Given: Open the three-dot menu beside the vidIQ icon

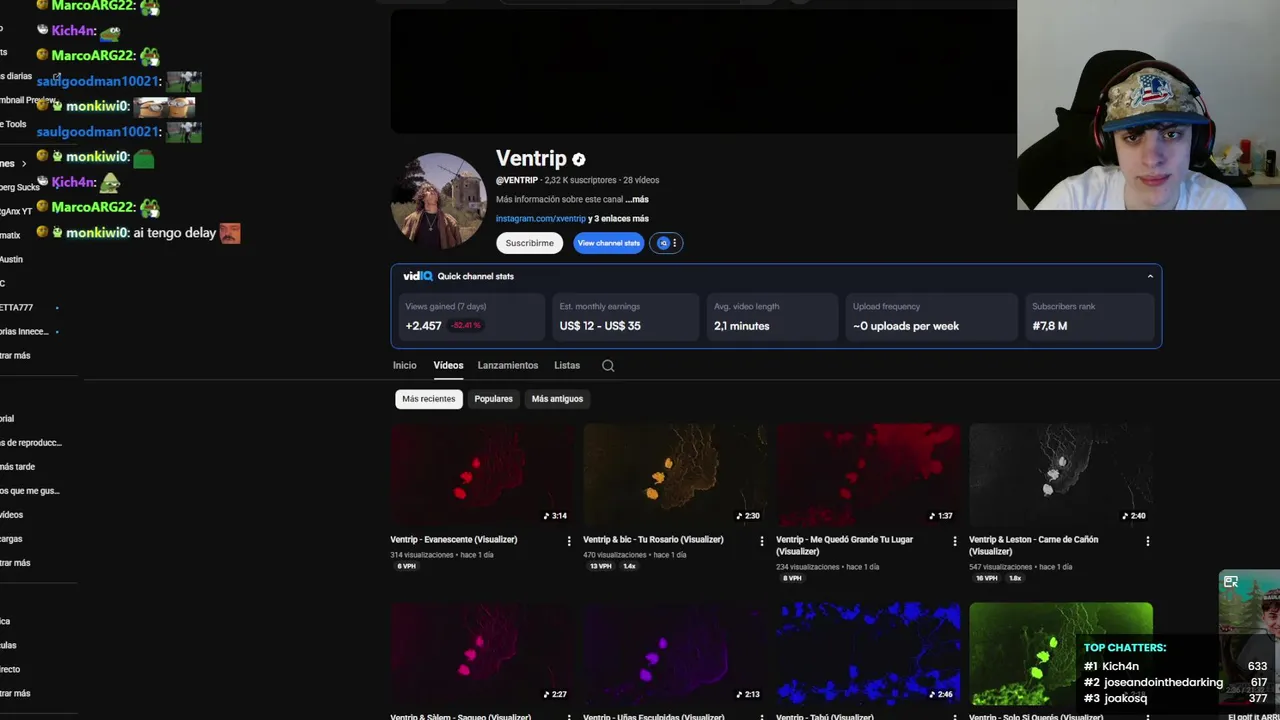Looking at the screenshot, I should coord(675,243).
